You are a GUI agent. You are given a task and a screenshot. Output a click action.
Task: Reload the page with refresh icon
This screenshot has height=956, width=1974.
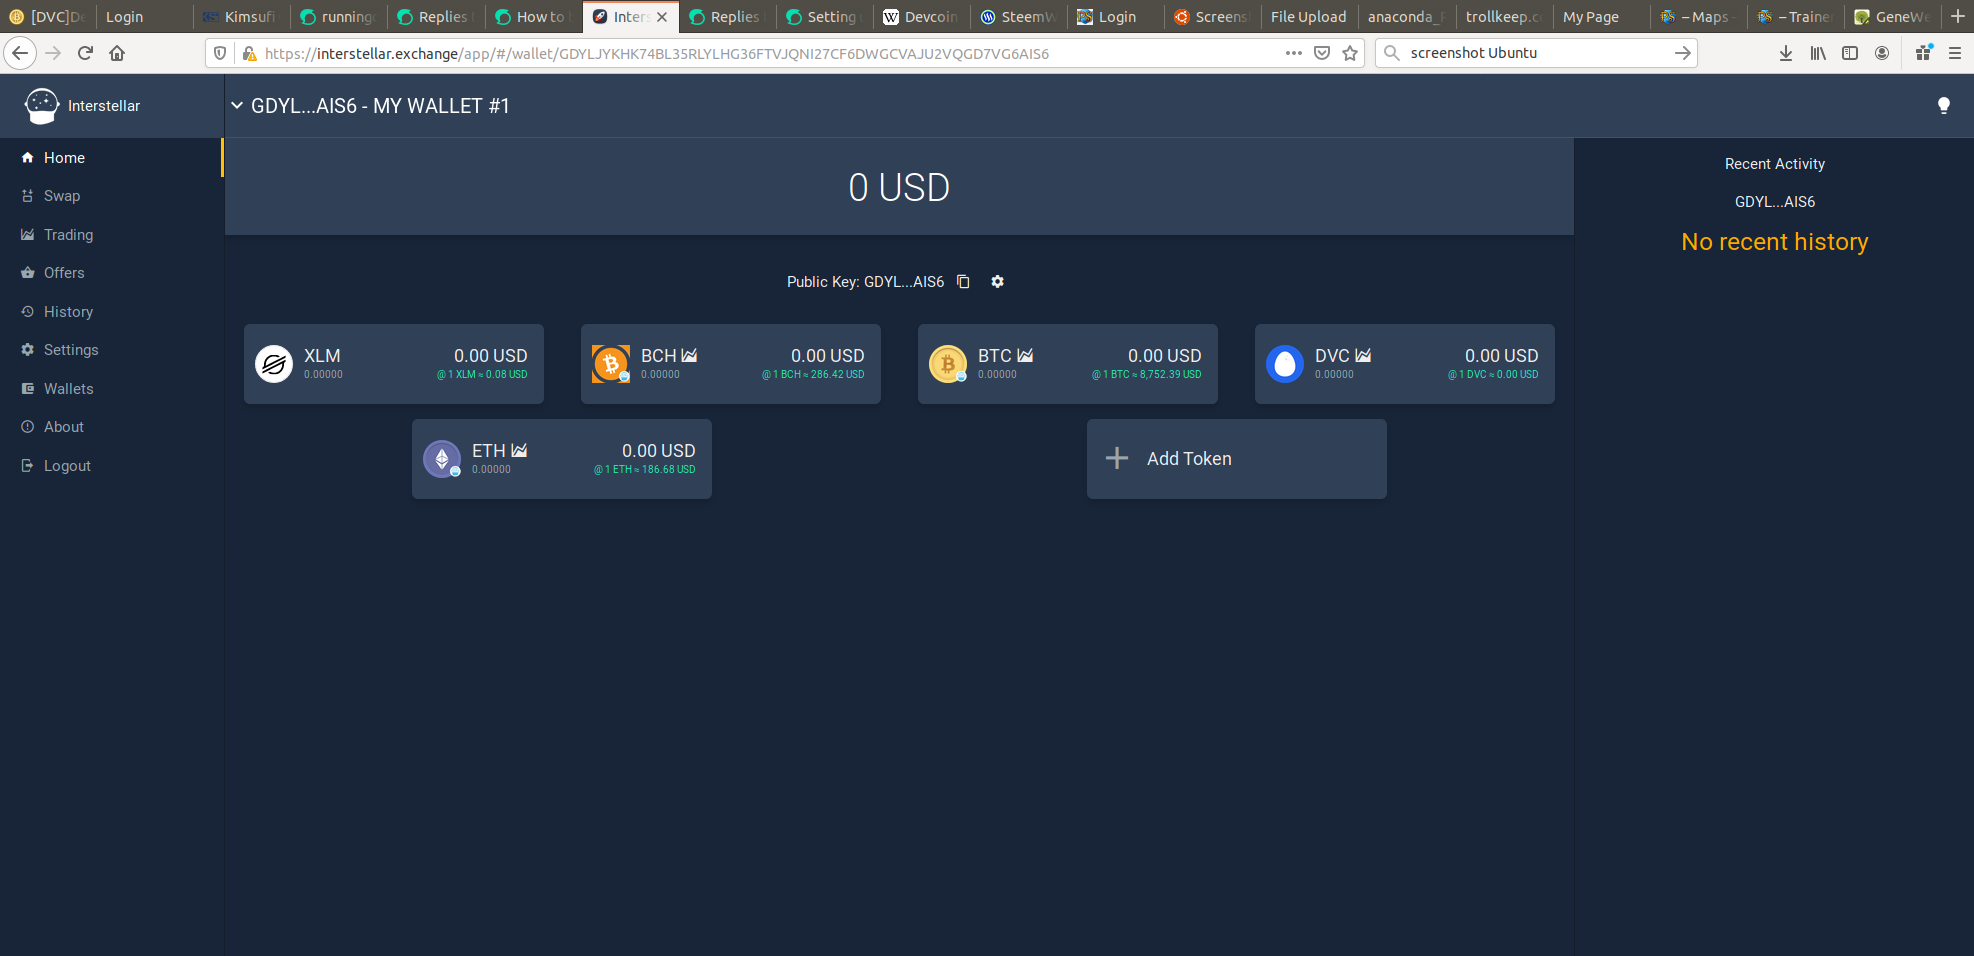[x=85, y=53]
